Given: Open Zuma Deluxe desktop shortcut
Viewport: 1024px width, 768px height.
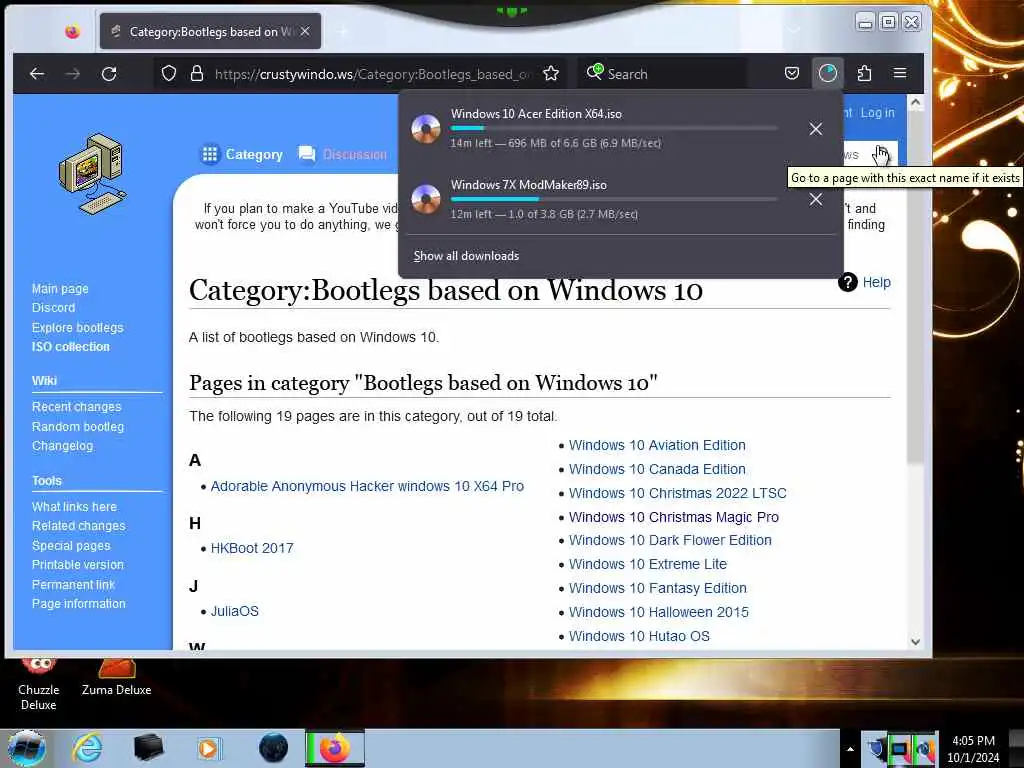Looking at the screenshot, I should [x=116, y=679].
